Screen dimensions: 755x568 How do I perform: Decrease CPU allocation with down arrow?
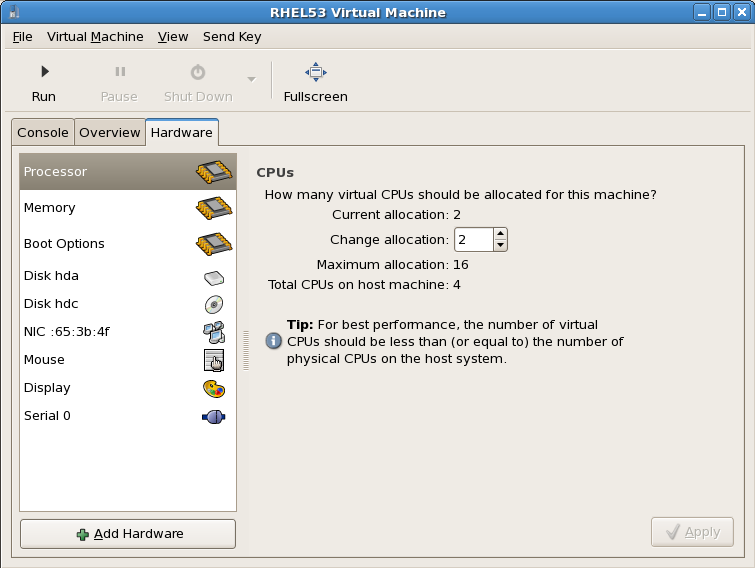click(x=500, y=245)
